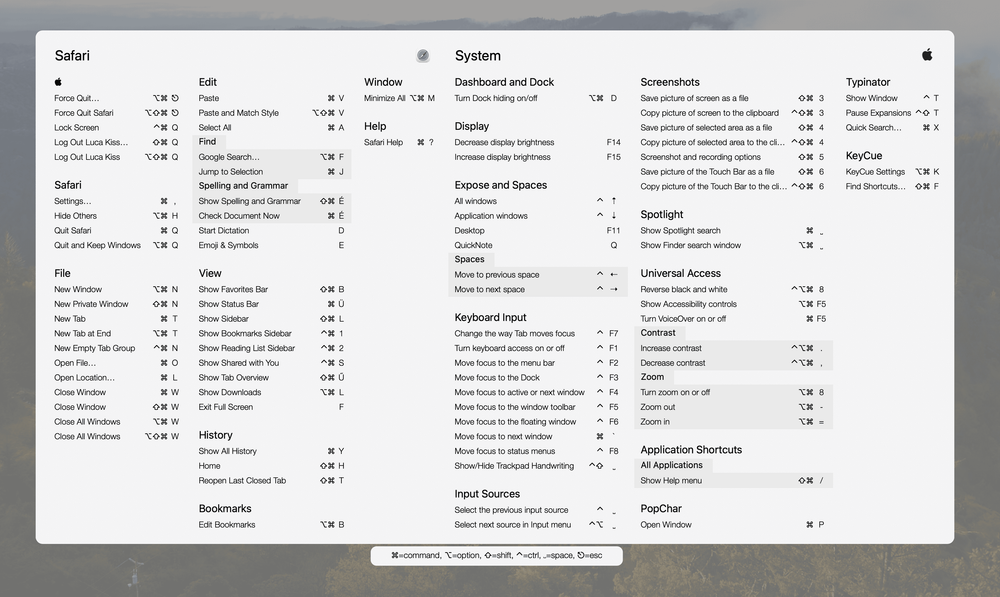The image size is (1000, 597).
Task: Select Show Help menu
Action: (x=733, y=480)
